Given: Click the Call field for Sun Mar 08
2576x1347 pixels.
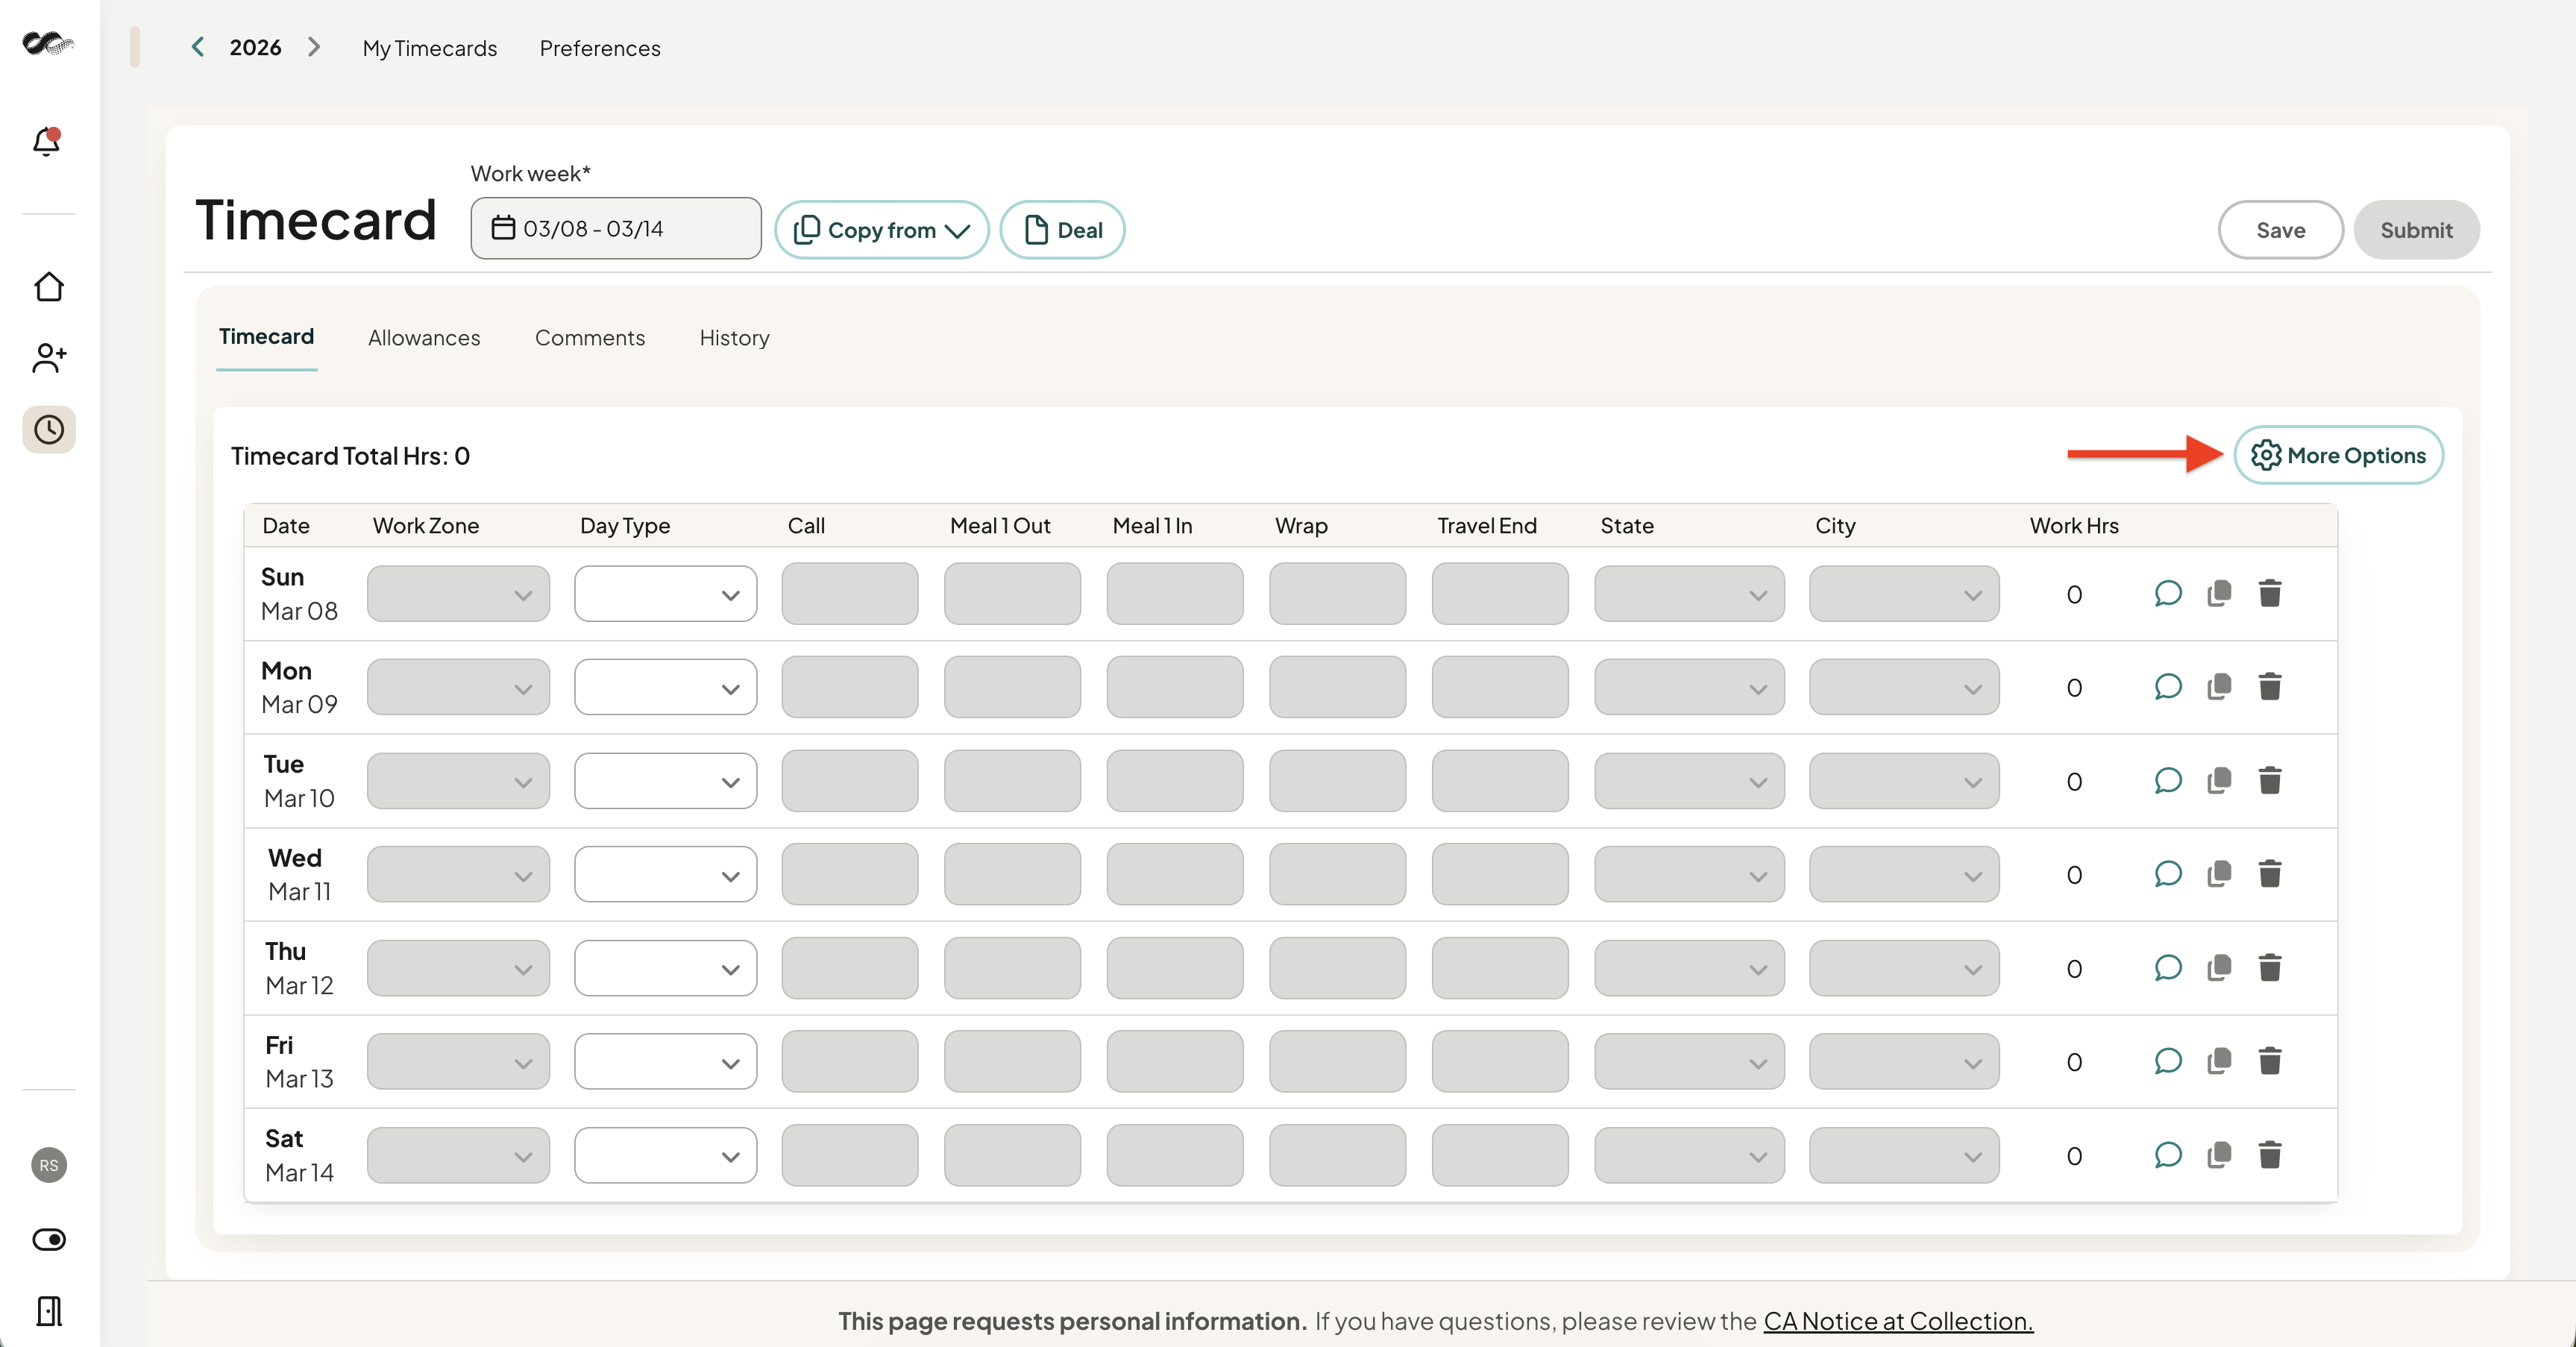Looking at the screenshot, I should (850, 594).
